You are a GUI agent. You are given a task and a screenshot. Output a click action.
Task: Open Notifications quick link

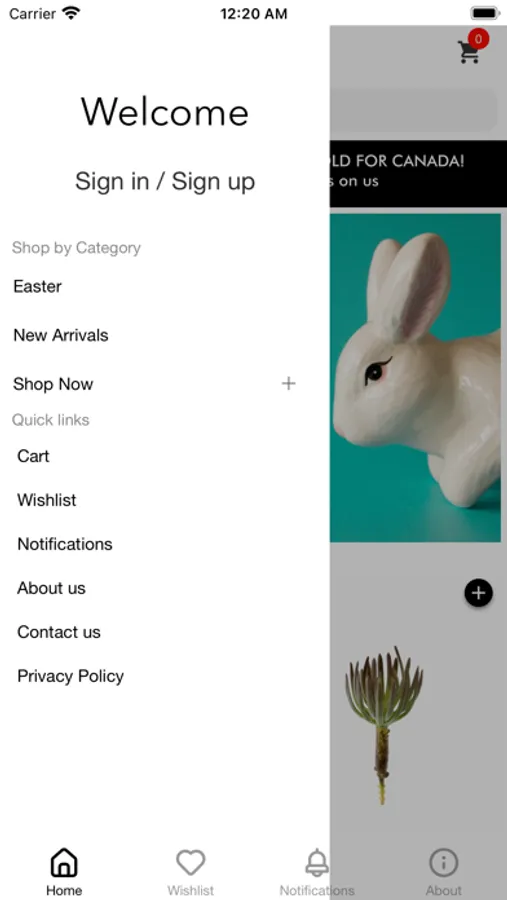coord(65,544)
